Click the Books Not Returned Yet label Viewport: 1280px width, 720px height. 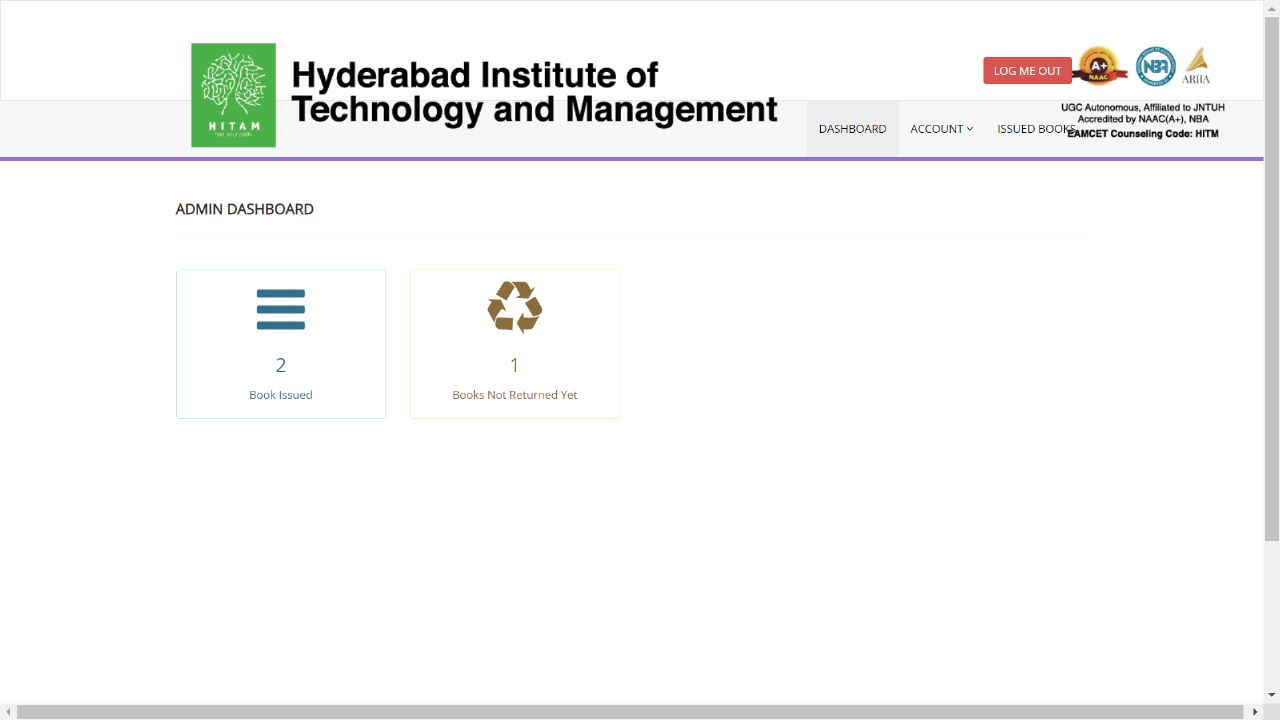click(515, 395)
